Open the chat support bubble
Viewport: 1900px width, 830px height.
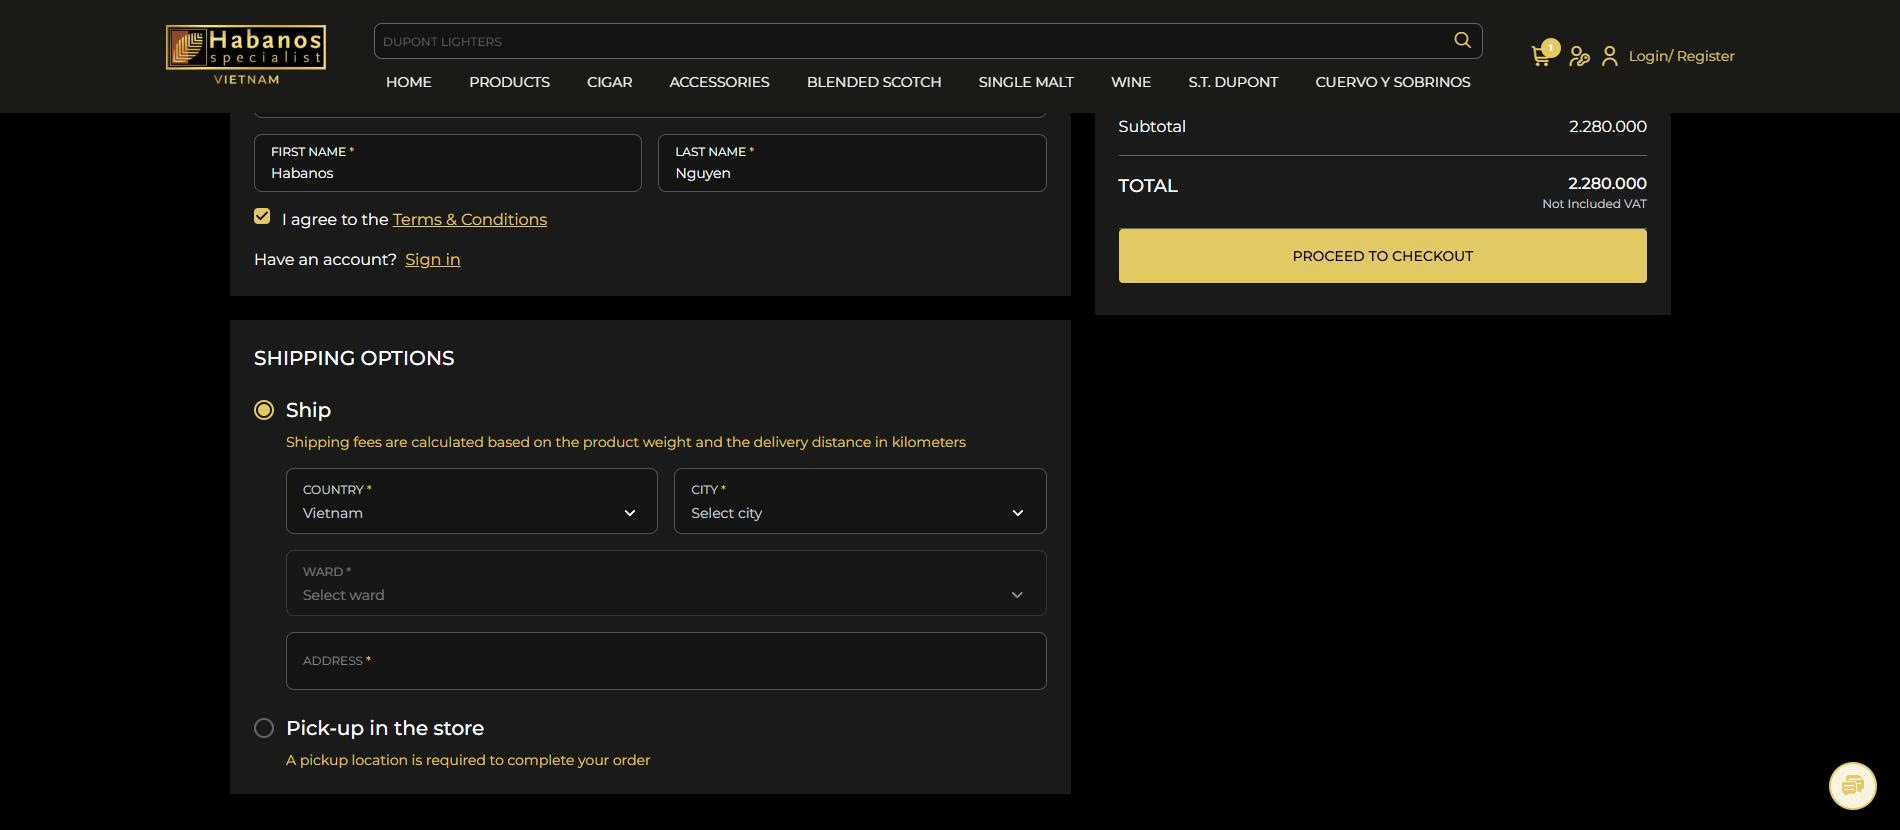pyautogui.click(x=1852, y=786)
